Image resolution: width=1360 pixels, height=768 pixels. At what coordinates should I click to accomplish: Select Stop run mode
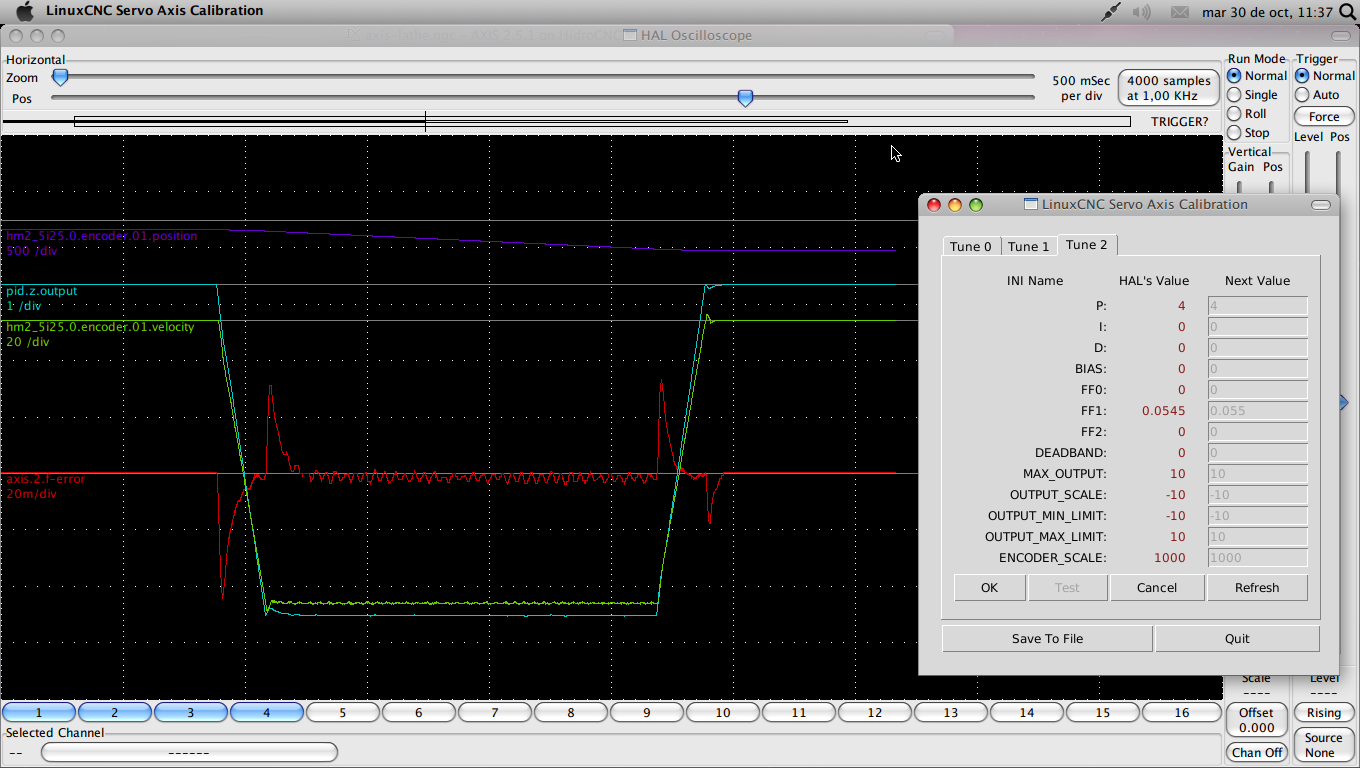click(1248, 133)
